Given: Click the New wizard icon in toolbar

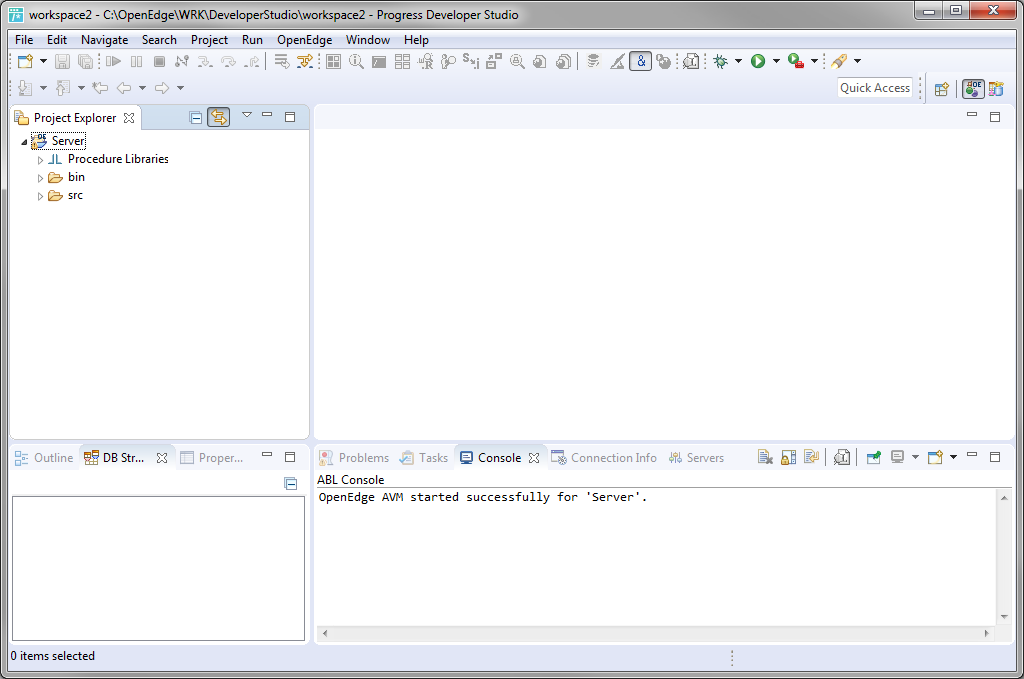Looking at the screenshot, I should (x=25, y=61).
